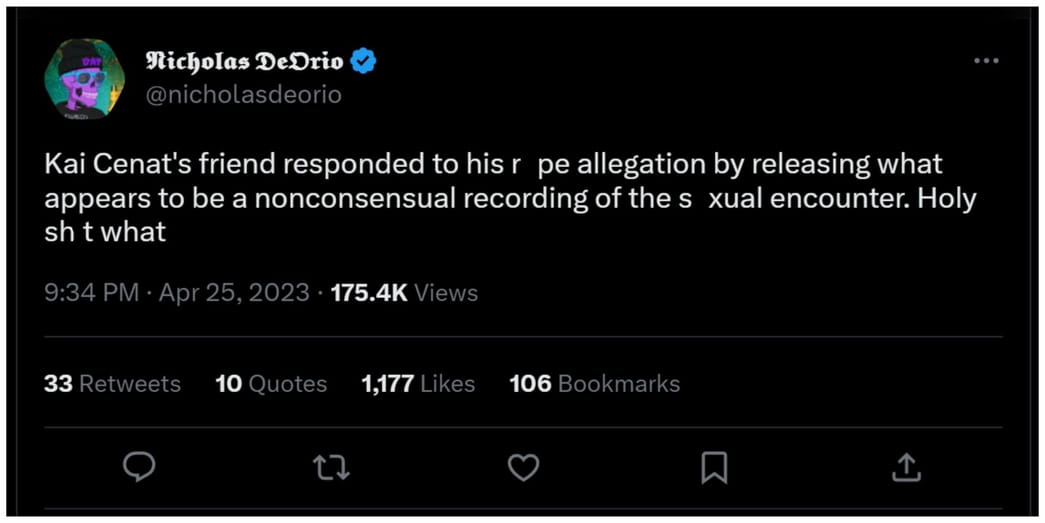
Task: Click the blue verified checkmark badge
Action: [364, 62]
